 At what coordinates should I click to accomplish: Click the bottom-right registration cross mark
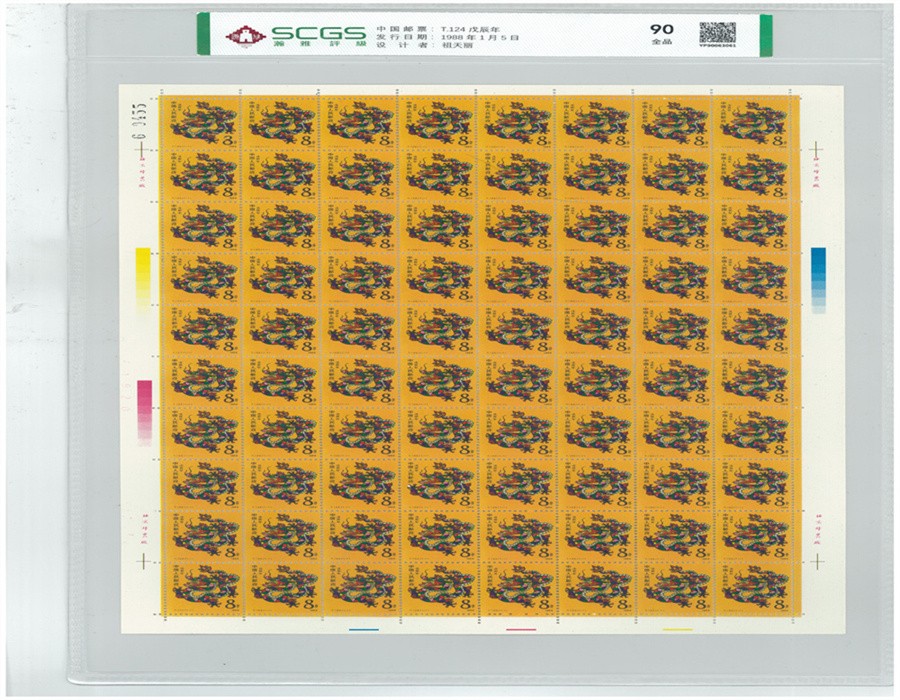pos(817,562)
